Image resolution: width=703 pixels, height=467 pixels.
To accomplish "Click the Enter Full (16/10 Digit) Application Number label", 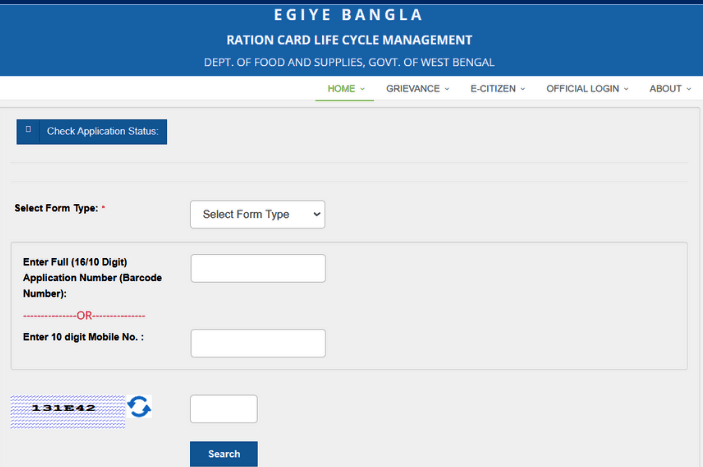I will [92, 277].
